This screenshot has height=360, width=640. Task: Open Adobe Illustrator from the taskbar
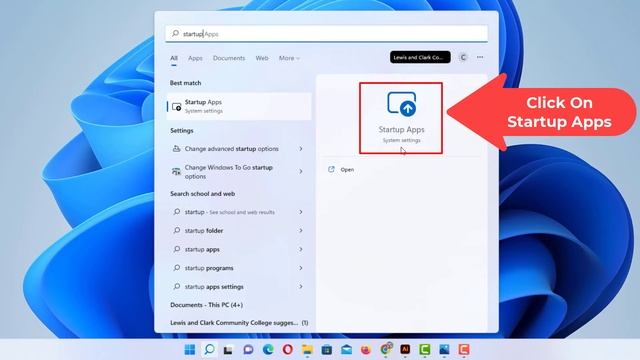[405, 349]
